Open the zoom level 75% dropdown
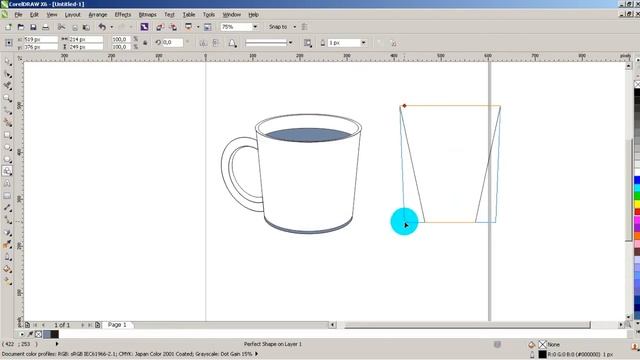The height and width of the screenshot is (360, 640). point(255,27)
